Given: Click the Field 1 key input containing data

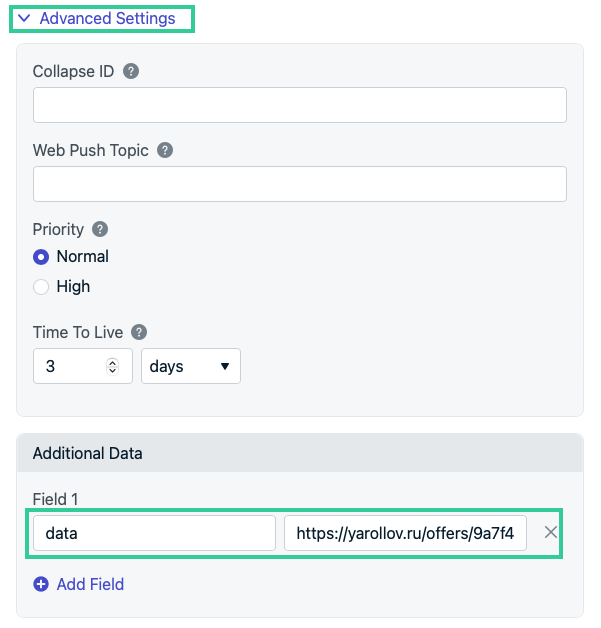Looking at the screenshot, I should (154, 533).
